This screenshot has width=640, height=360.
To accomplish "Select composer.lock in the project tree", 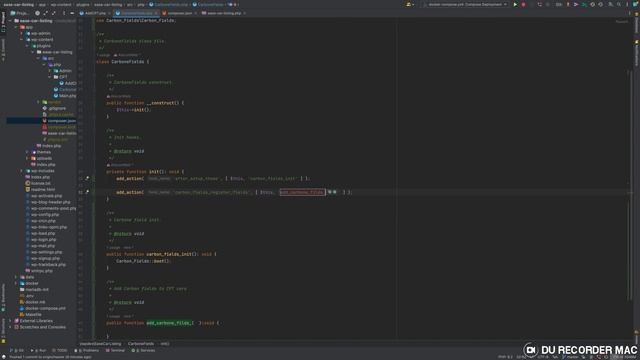I will (59, 127).
